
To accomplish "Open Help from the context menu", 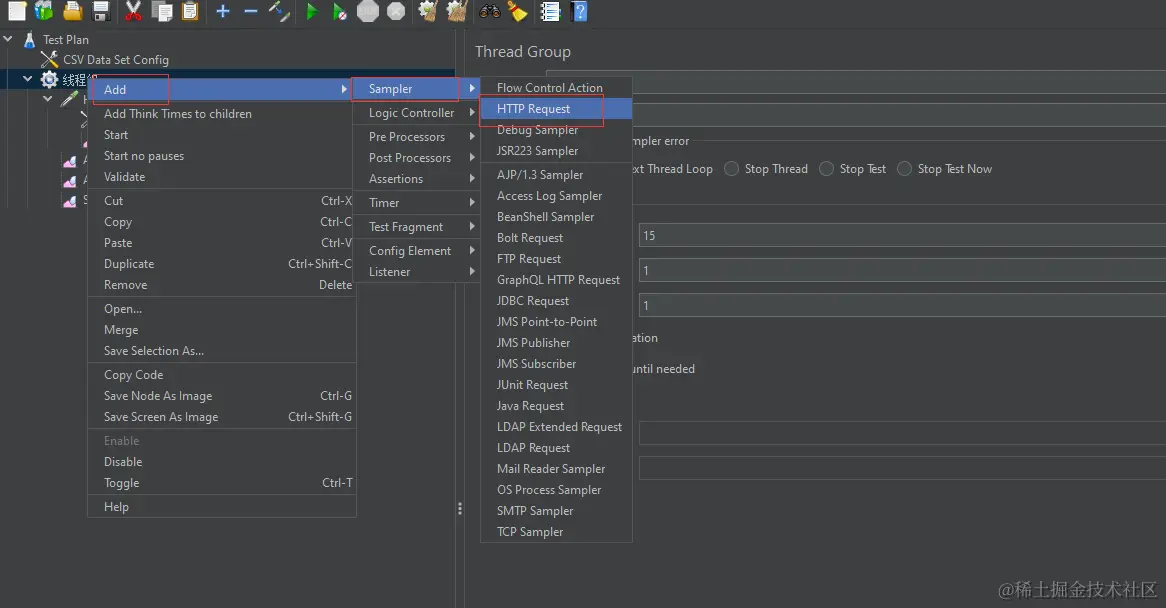I will 221,507.
